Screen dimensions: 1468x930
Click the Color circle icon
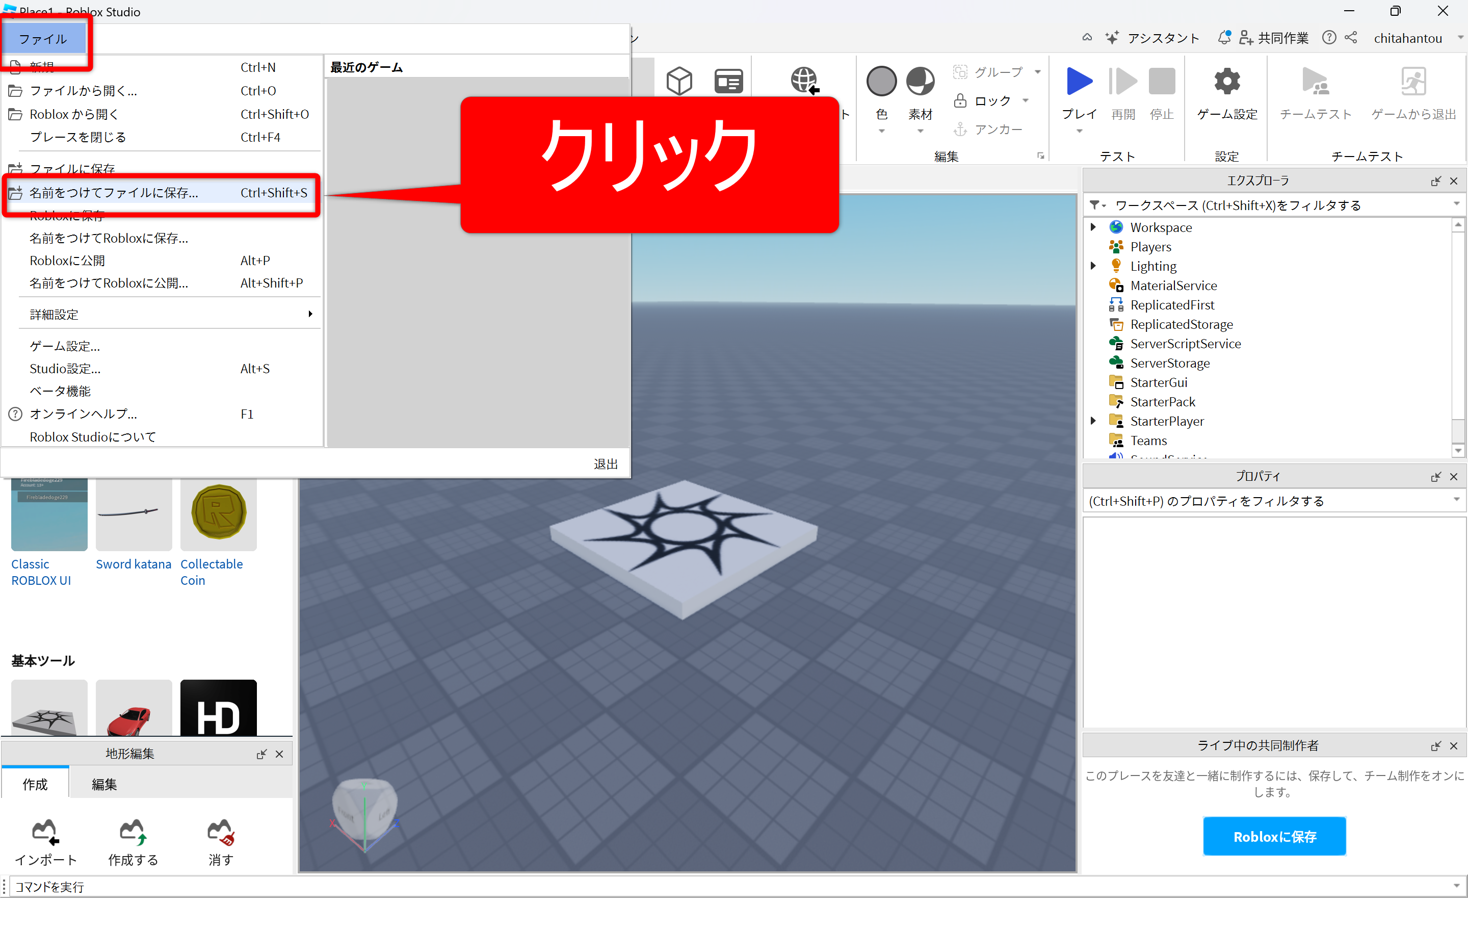tap(881, 82)
